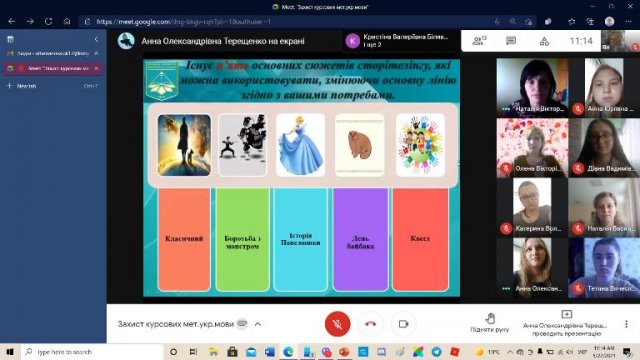
Task: Expand meeting details chevron arrow
Action: coord(258,324)
